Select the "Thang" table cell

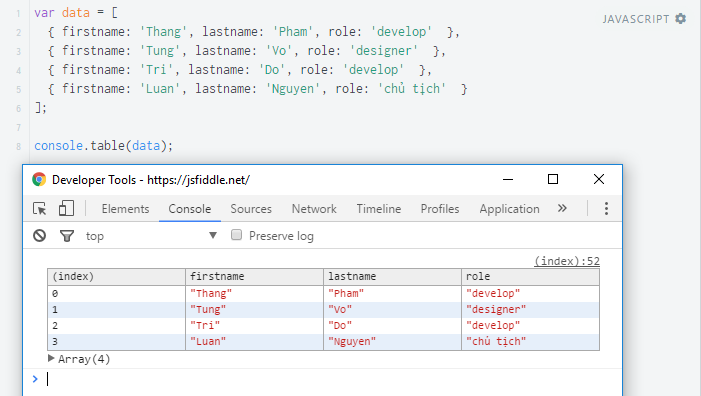click(254, 294)
